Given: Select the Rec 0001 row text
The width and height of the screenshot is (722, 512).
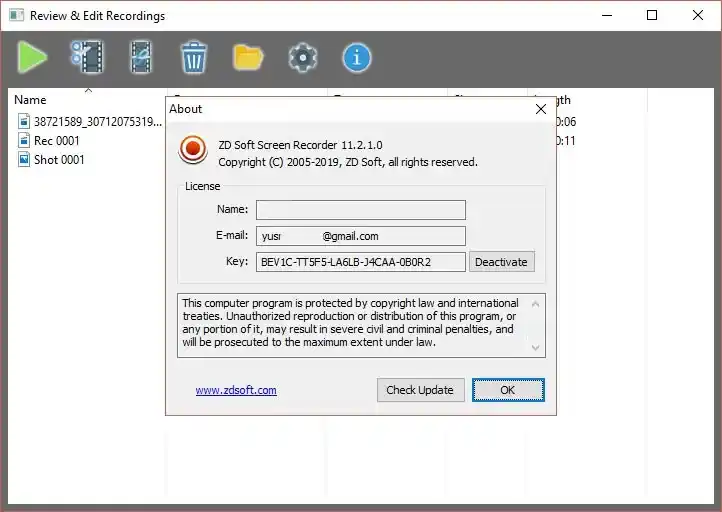Looking at the screenshot, I should click(x=57, y=140).
